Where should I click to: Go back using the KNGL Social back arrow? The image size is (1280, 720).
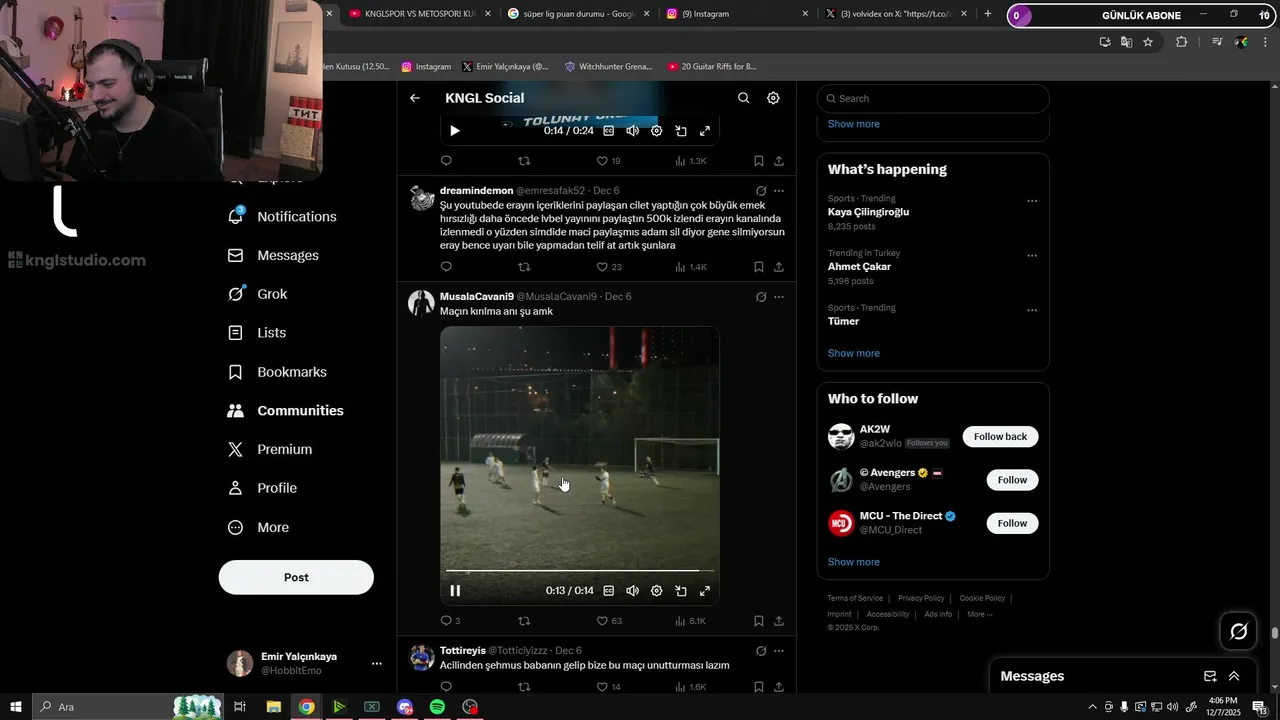(415, 98)
